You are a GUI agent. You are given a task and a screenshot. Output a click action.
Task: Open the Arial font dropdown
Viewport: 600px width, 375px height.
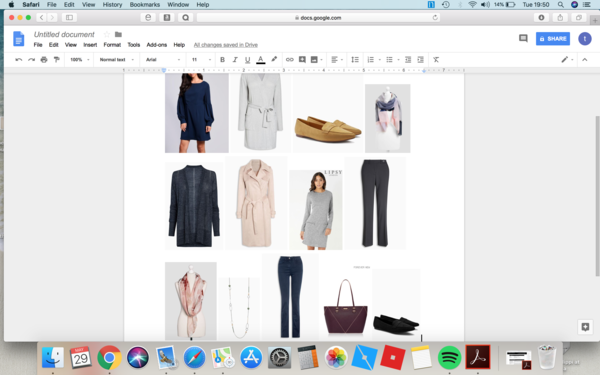click(163, 60)
